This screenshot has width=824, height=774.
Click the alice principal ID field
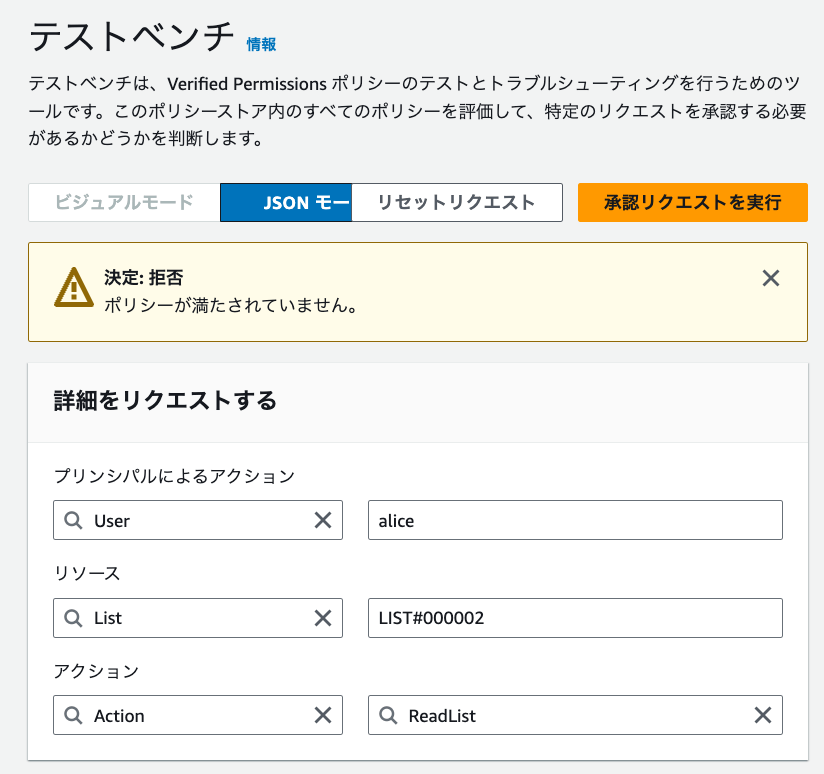coord(575,520)
